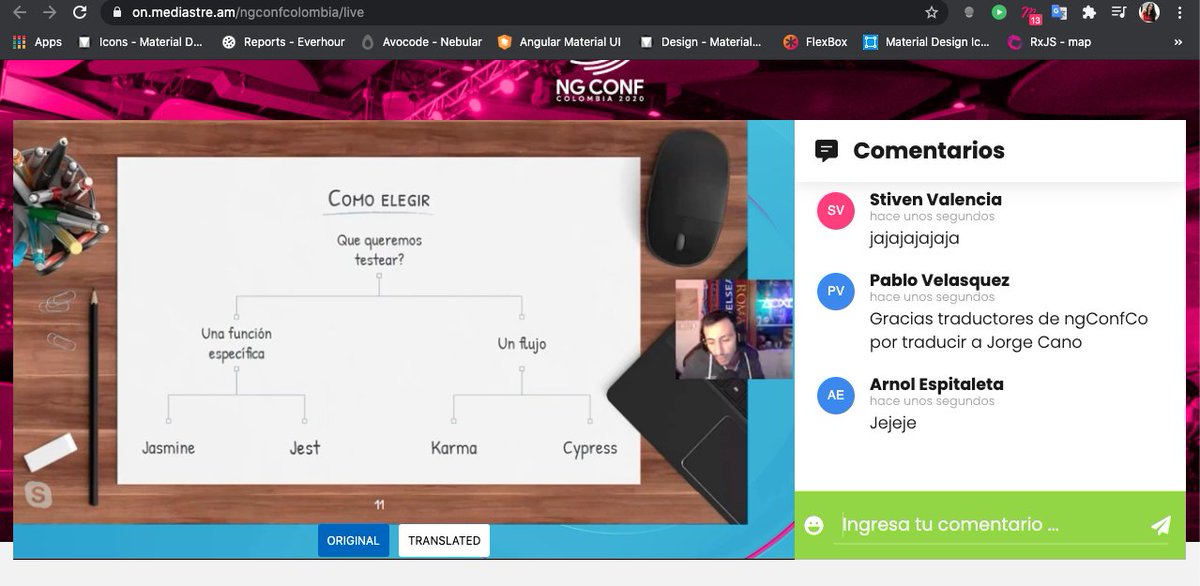The width and height of the screenshot is (1200, 586).
Task: Open the RxJS - map bookmark
Action: (x=1049, y=42)
